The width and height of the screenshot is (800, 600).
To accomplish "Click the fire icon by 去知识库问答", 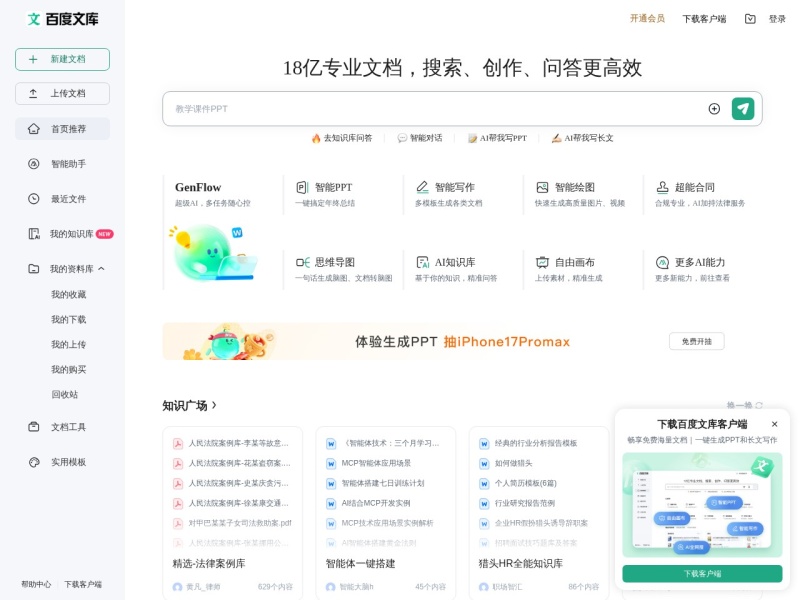I will 316,138.
